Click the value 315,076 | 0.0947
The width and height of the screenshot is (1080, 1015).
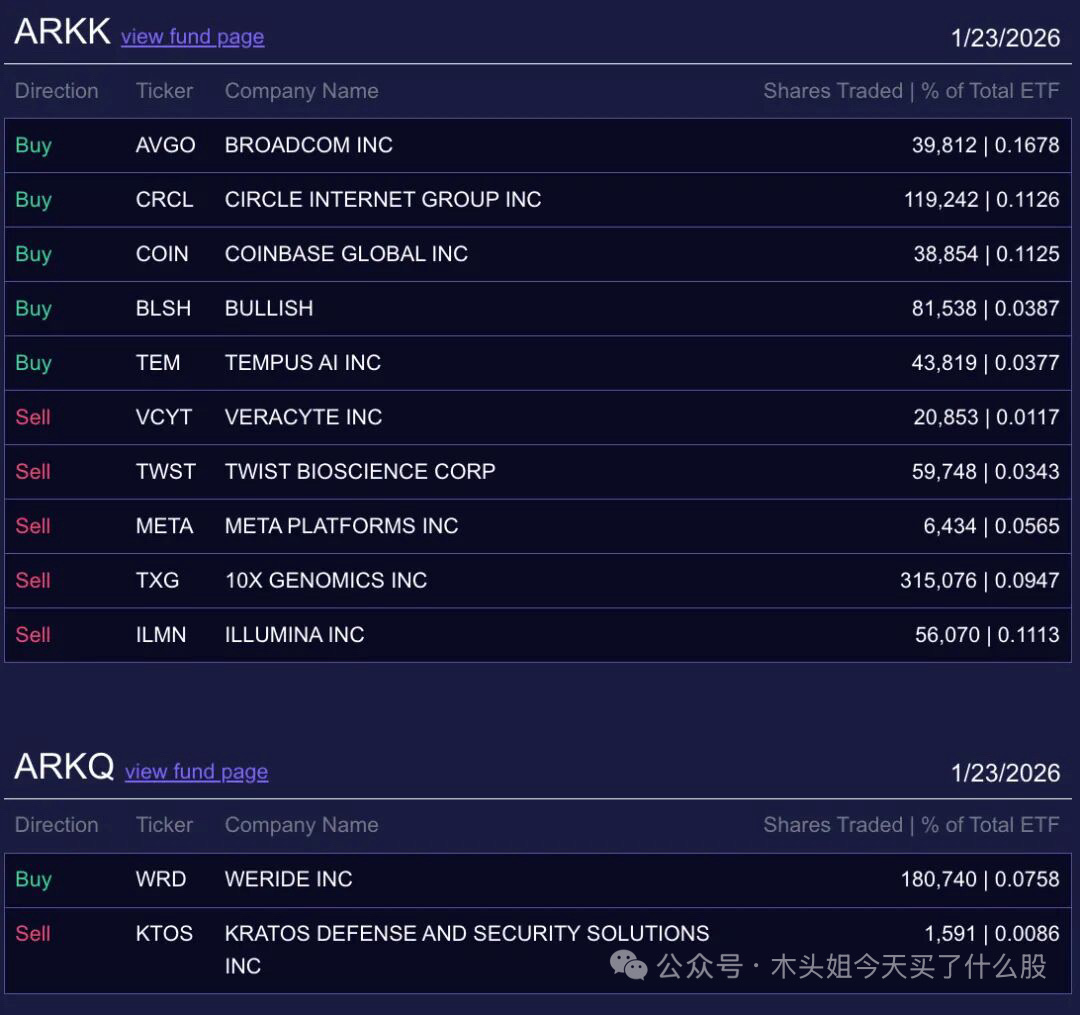(980, 580)
